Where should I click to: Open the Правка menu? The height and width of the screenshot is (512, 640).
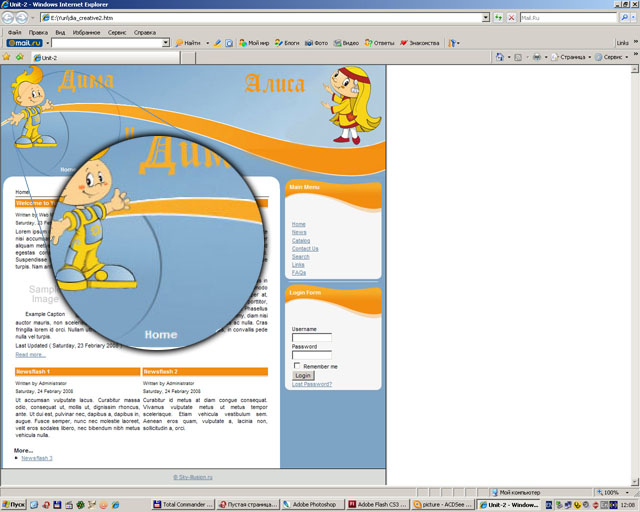pos(38,32)
